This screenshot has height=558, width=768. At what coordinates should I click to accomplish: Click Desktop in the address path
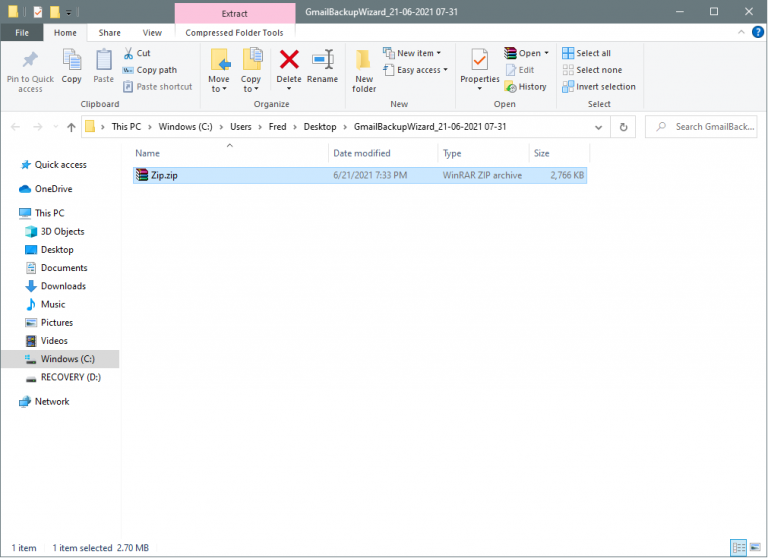pyautogui.click(x=320, y=127)
